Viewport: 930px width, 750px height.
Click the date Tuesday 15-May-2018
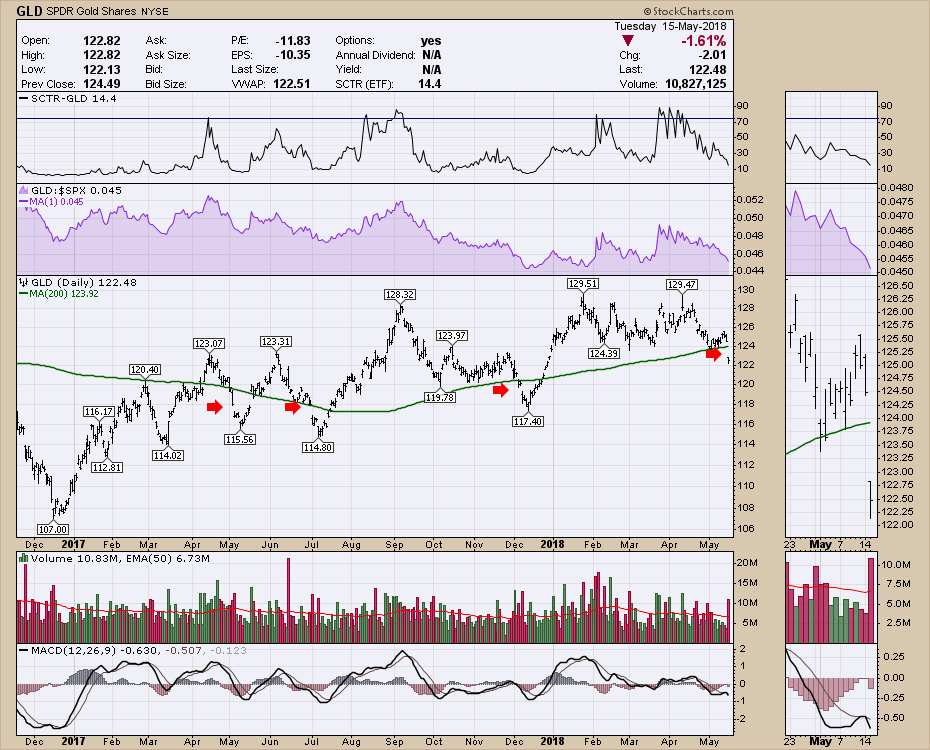pos(670,26)
